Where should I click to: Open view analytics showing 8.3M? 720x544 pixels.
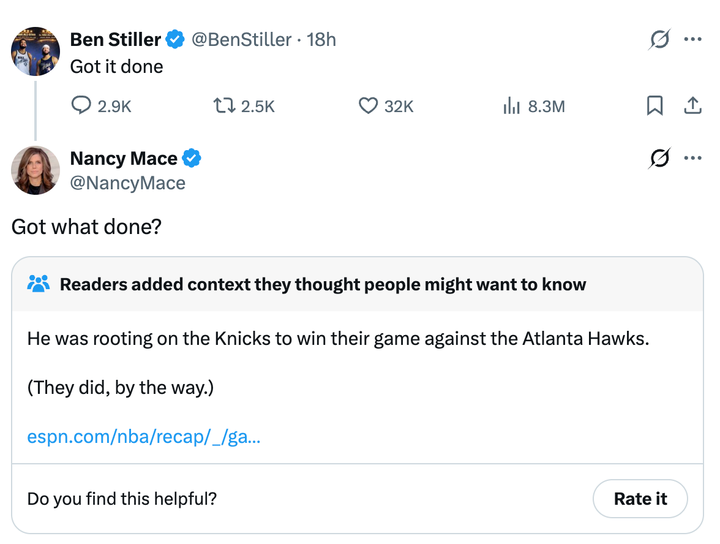click(512, 106)
